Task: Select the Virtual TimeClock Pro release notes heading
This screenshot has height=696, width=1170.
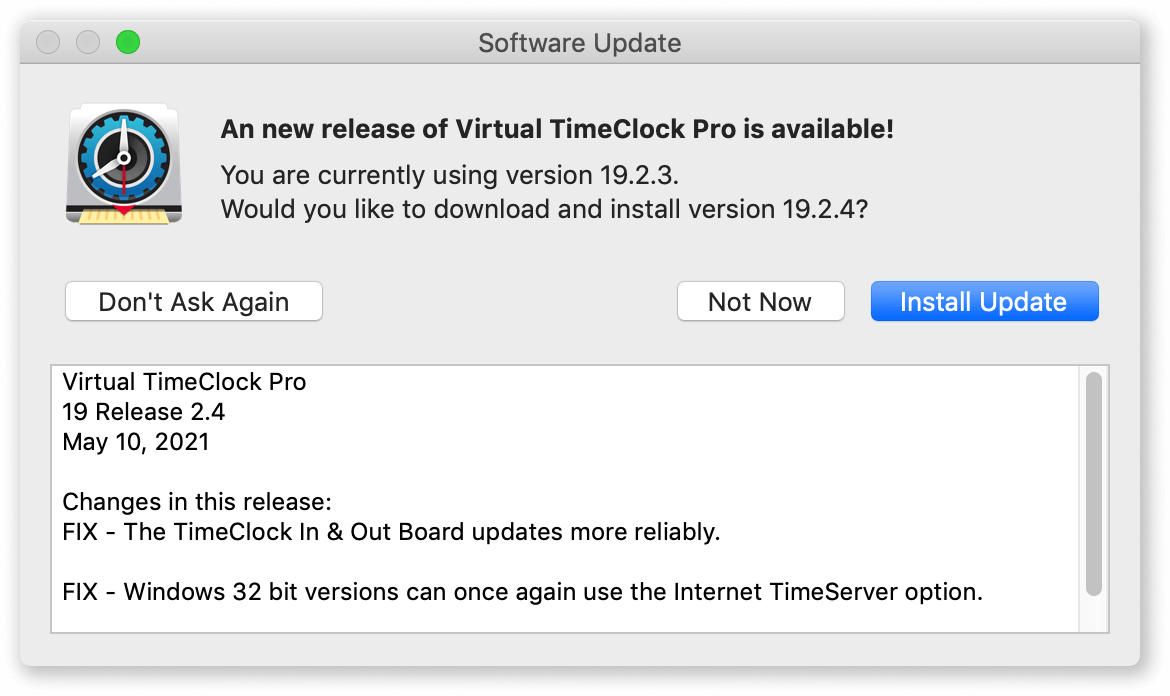Action: [x=184, y=382]
